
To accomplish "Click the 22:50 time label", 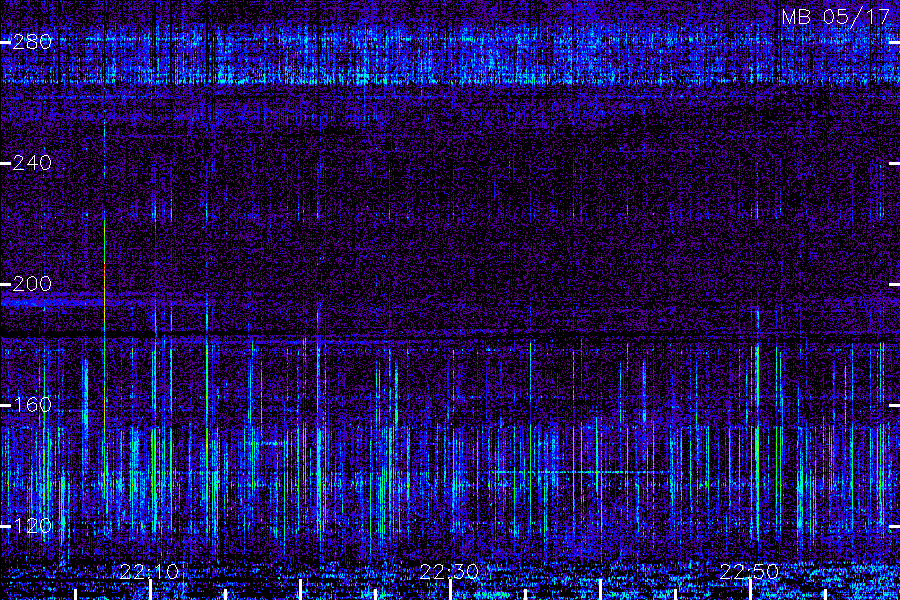I will [750, 571].
